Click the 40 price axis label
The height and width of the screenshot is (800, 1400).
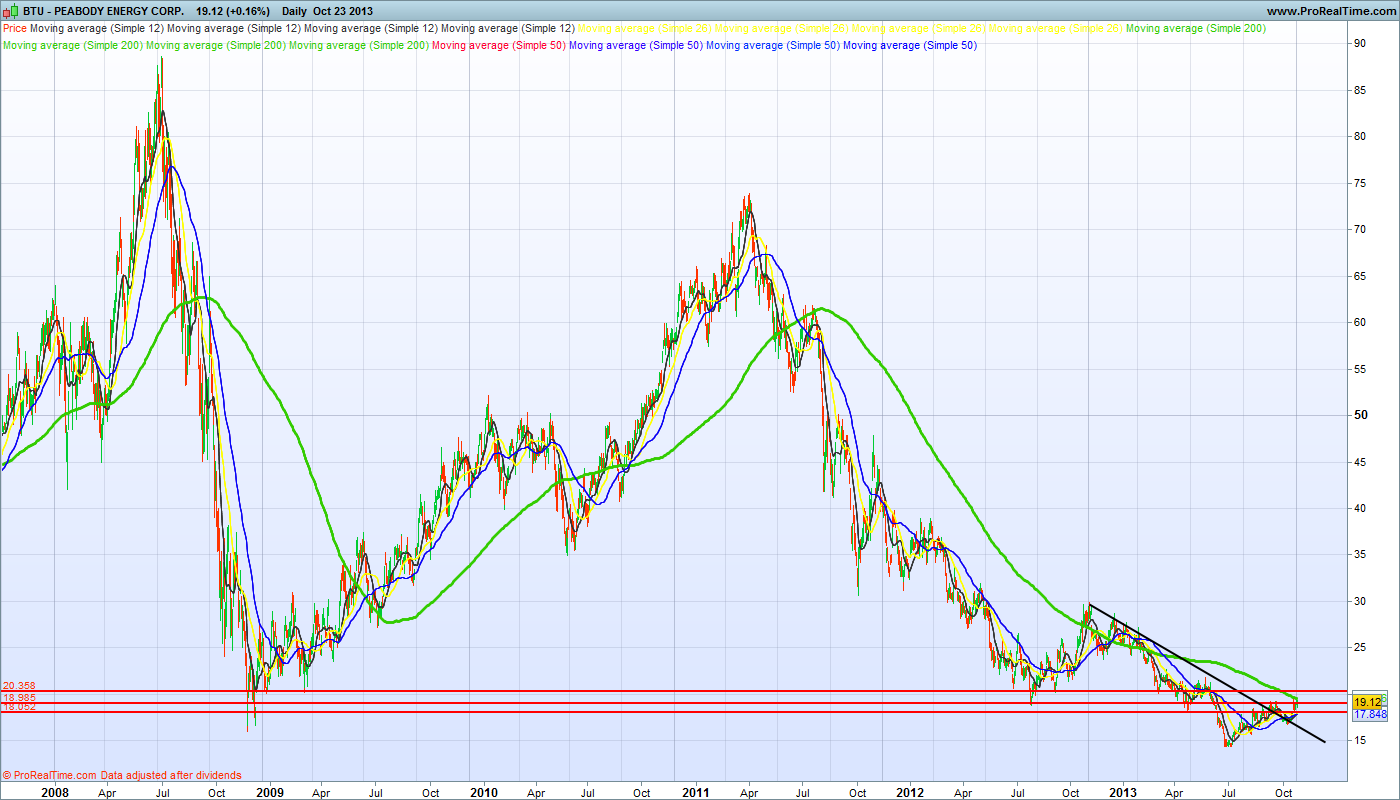click(x=1360, y=508)
